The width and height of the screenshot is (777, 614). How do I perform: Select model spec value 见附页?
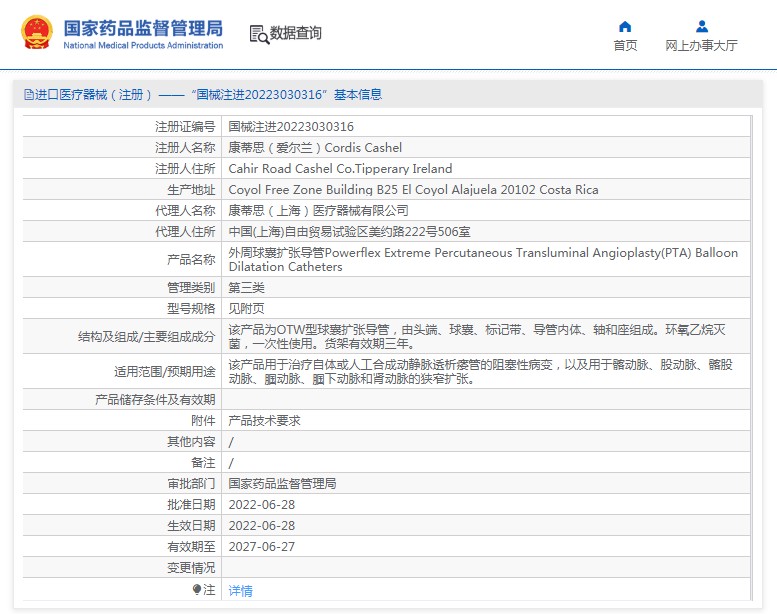point(246,309)
